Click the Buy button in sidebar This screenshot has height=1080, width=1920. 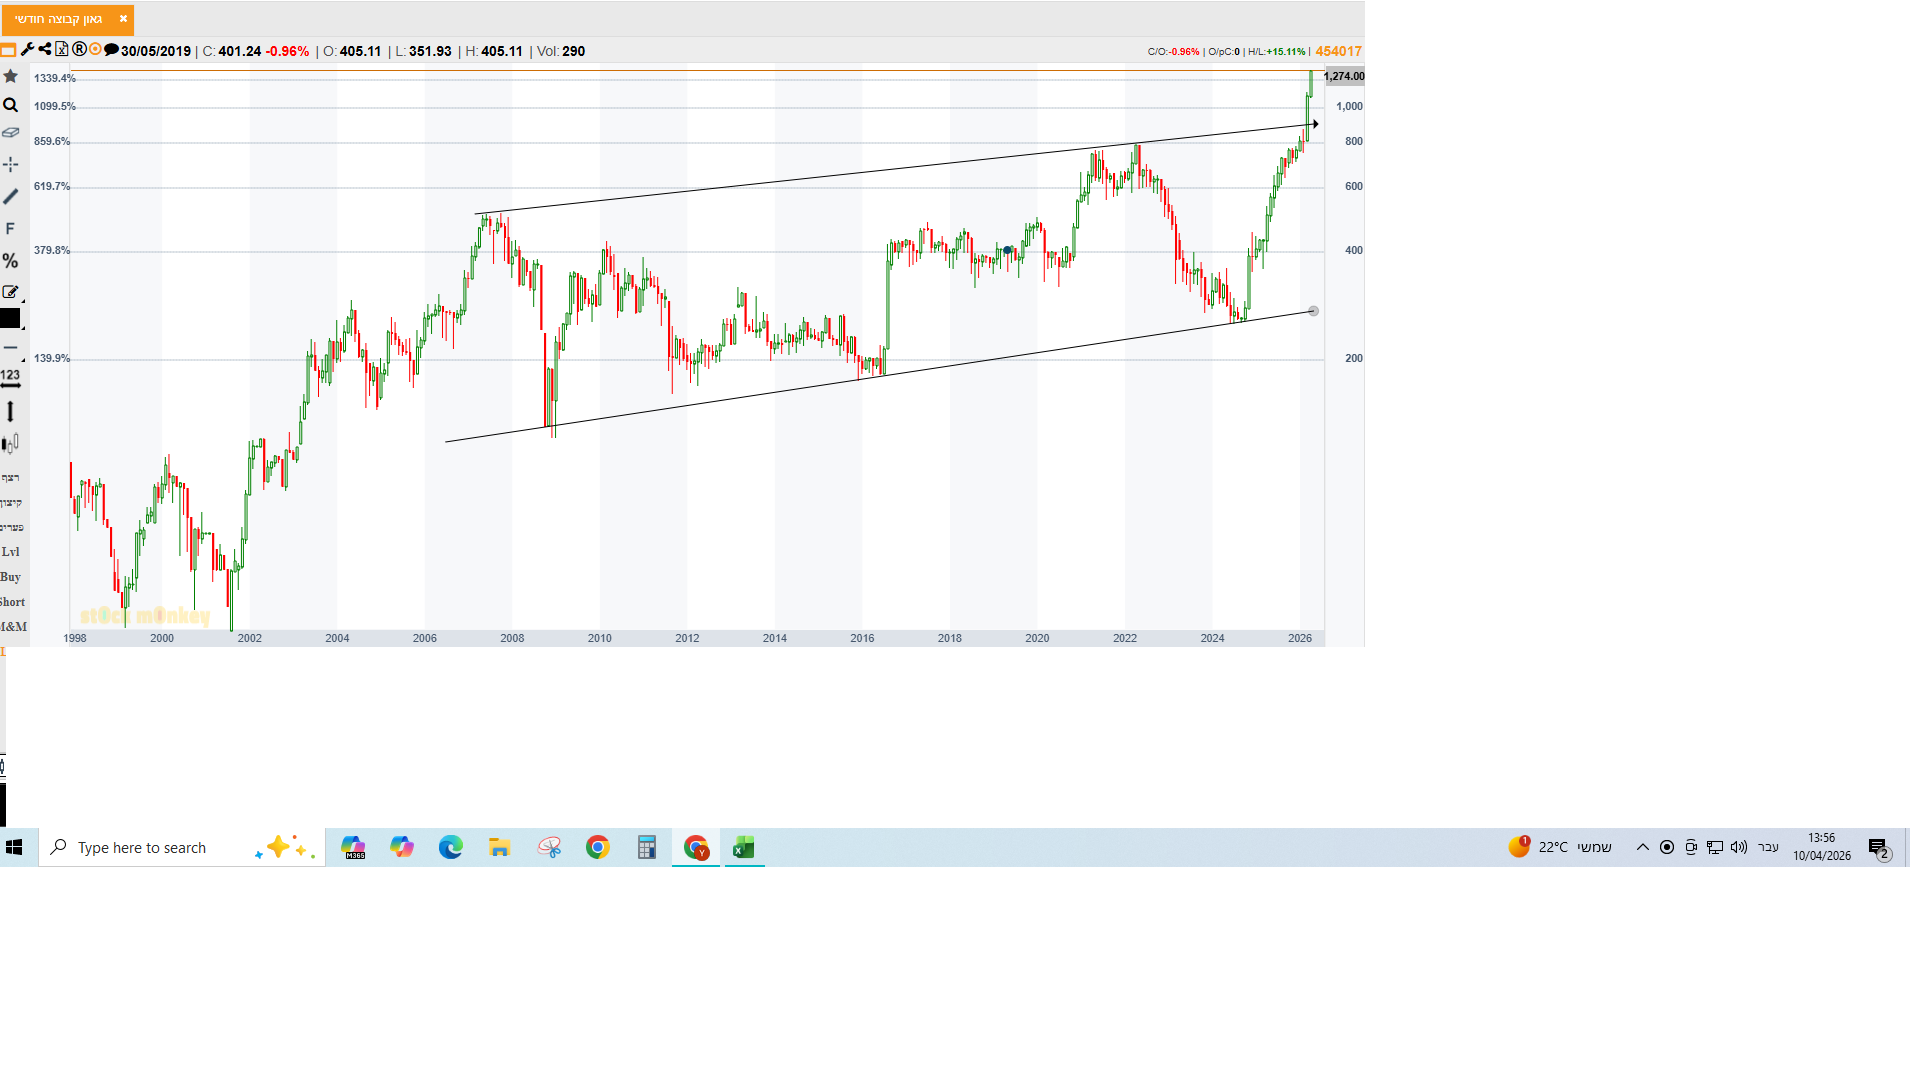point(11,577)
